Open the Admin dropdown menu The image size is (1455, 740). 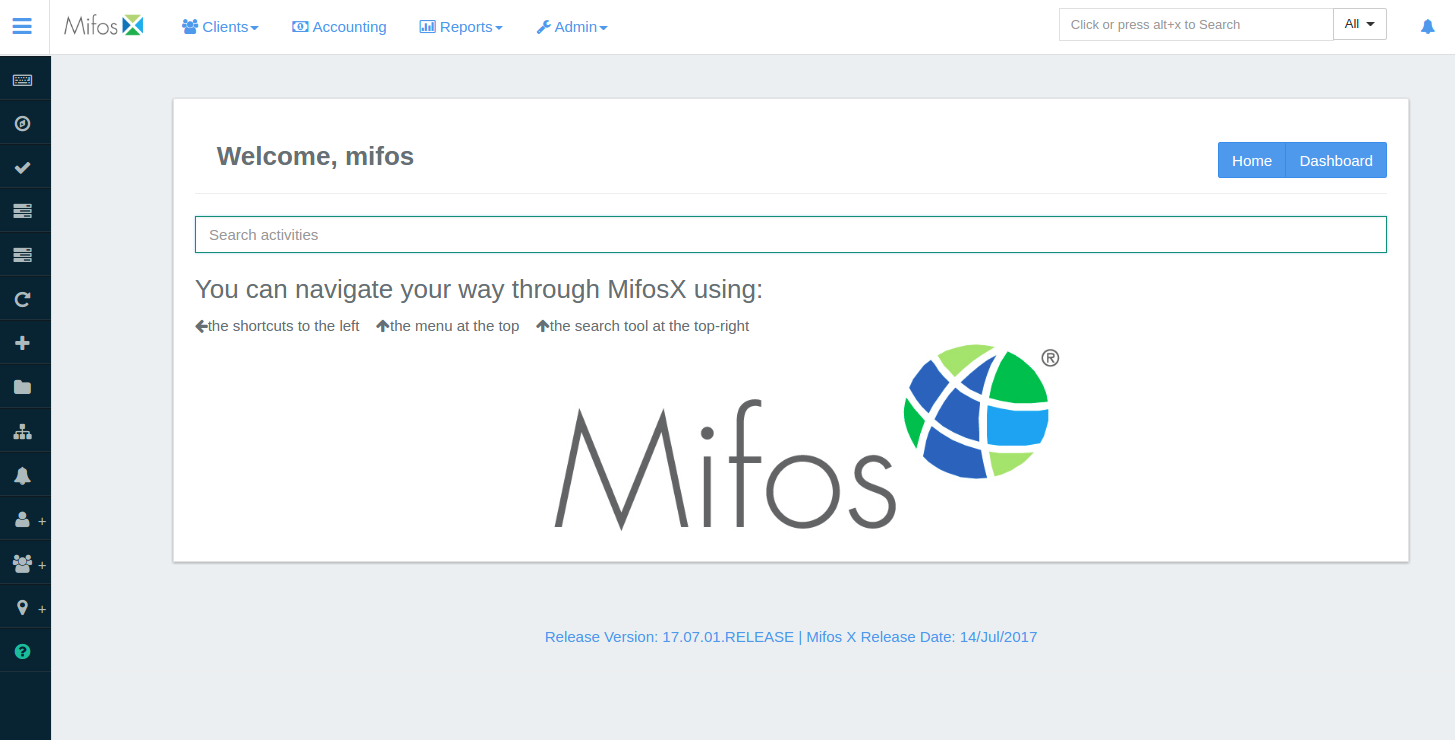(x=572, y=27)
